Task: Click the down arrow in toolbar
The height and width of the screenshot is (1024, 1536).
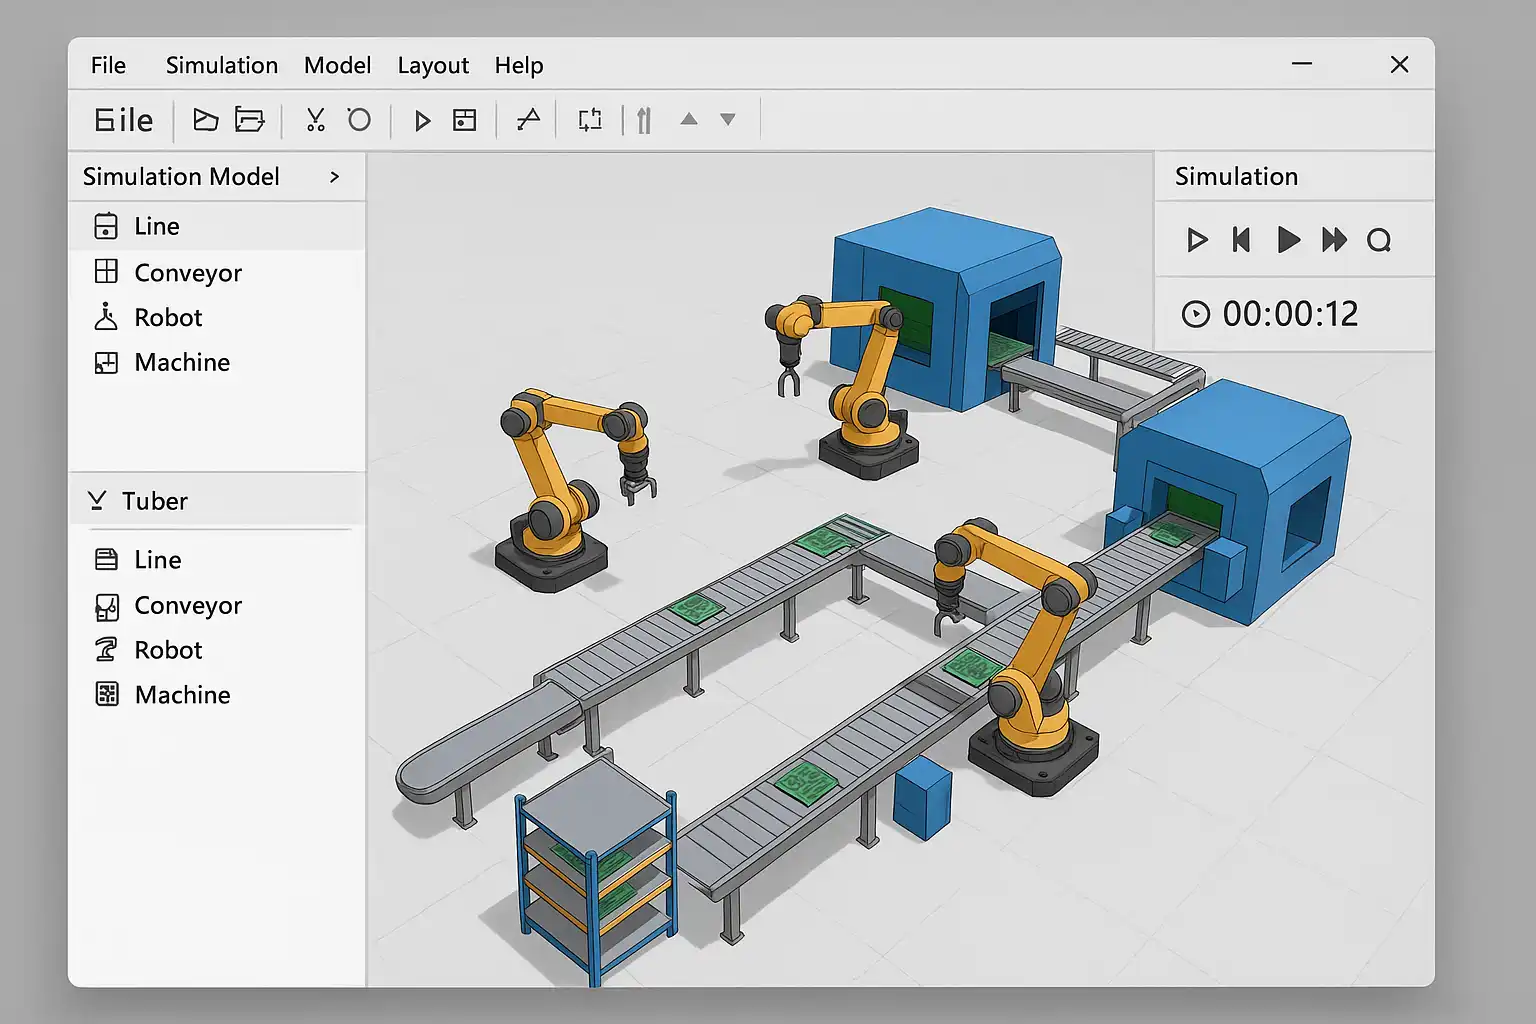Action: (x=728, y=119)
